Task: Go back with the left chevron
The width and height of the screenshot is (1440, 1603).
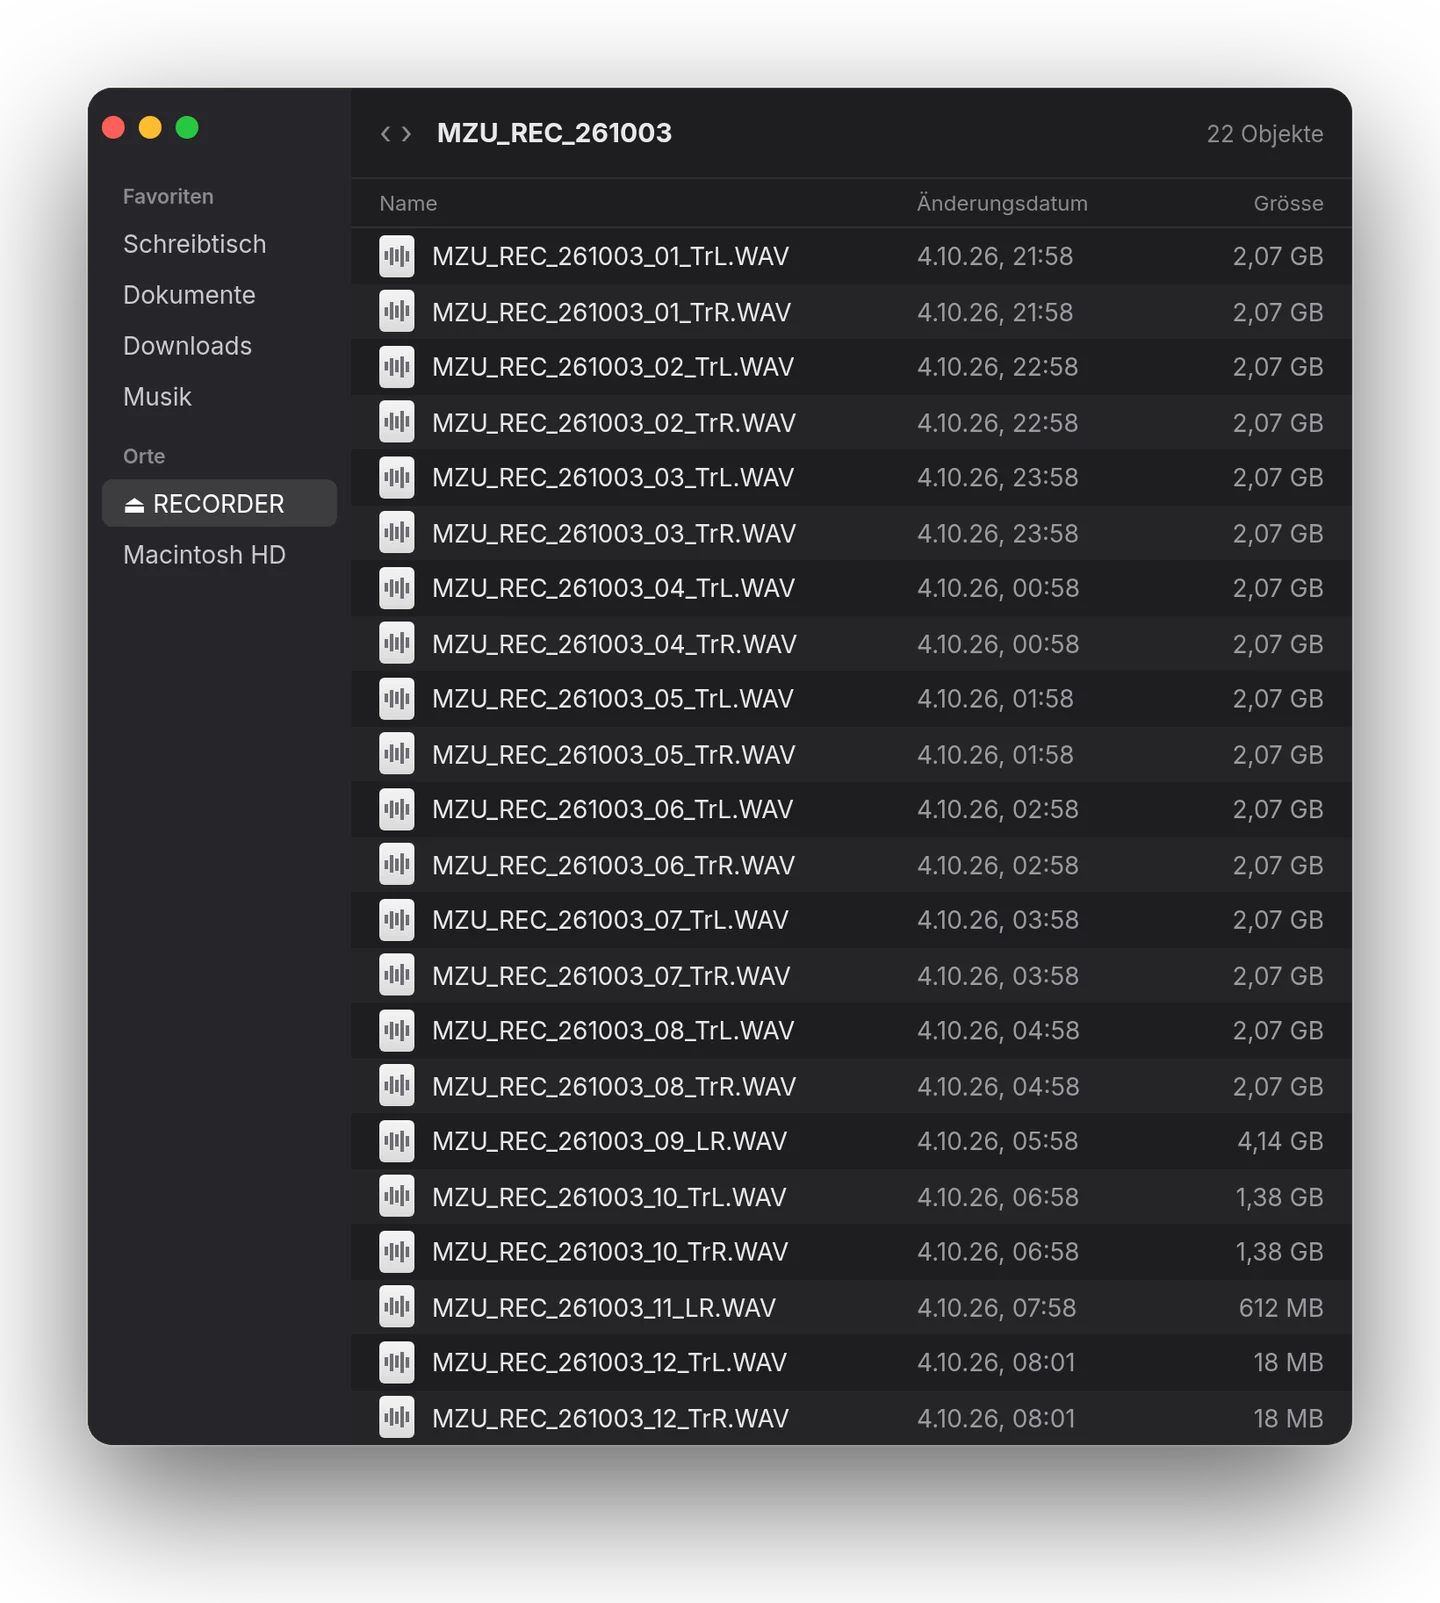Action: click(x=385, y=133)
